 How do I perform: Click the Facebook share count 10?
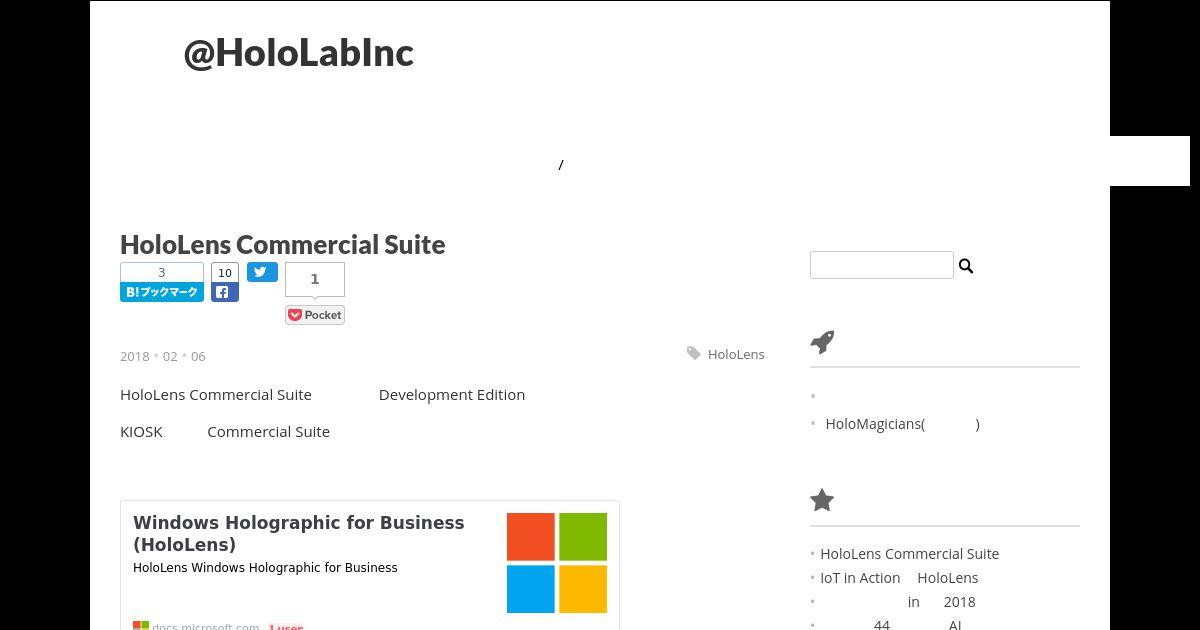click(225, 273)
